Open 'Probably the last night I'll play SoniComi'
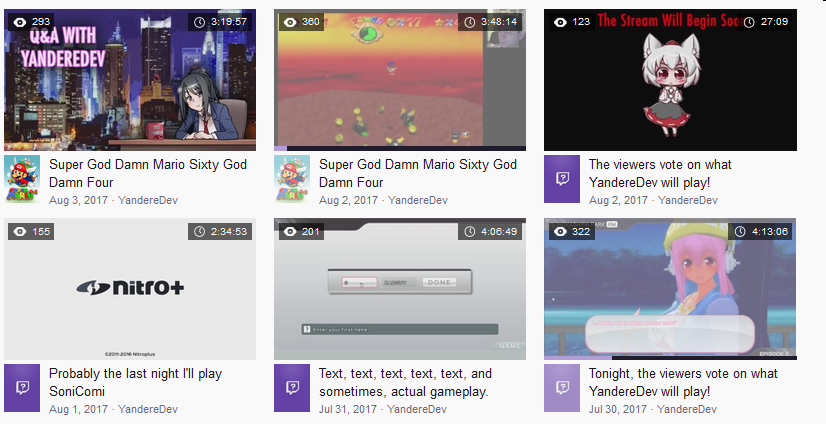 pos(135,382)
